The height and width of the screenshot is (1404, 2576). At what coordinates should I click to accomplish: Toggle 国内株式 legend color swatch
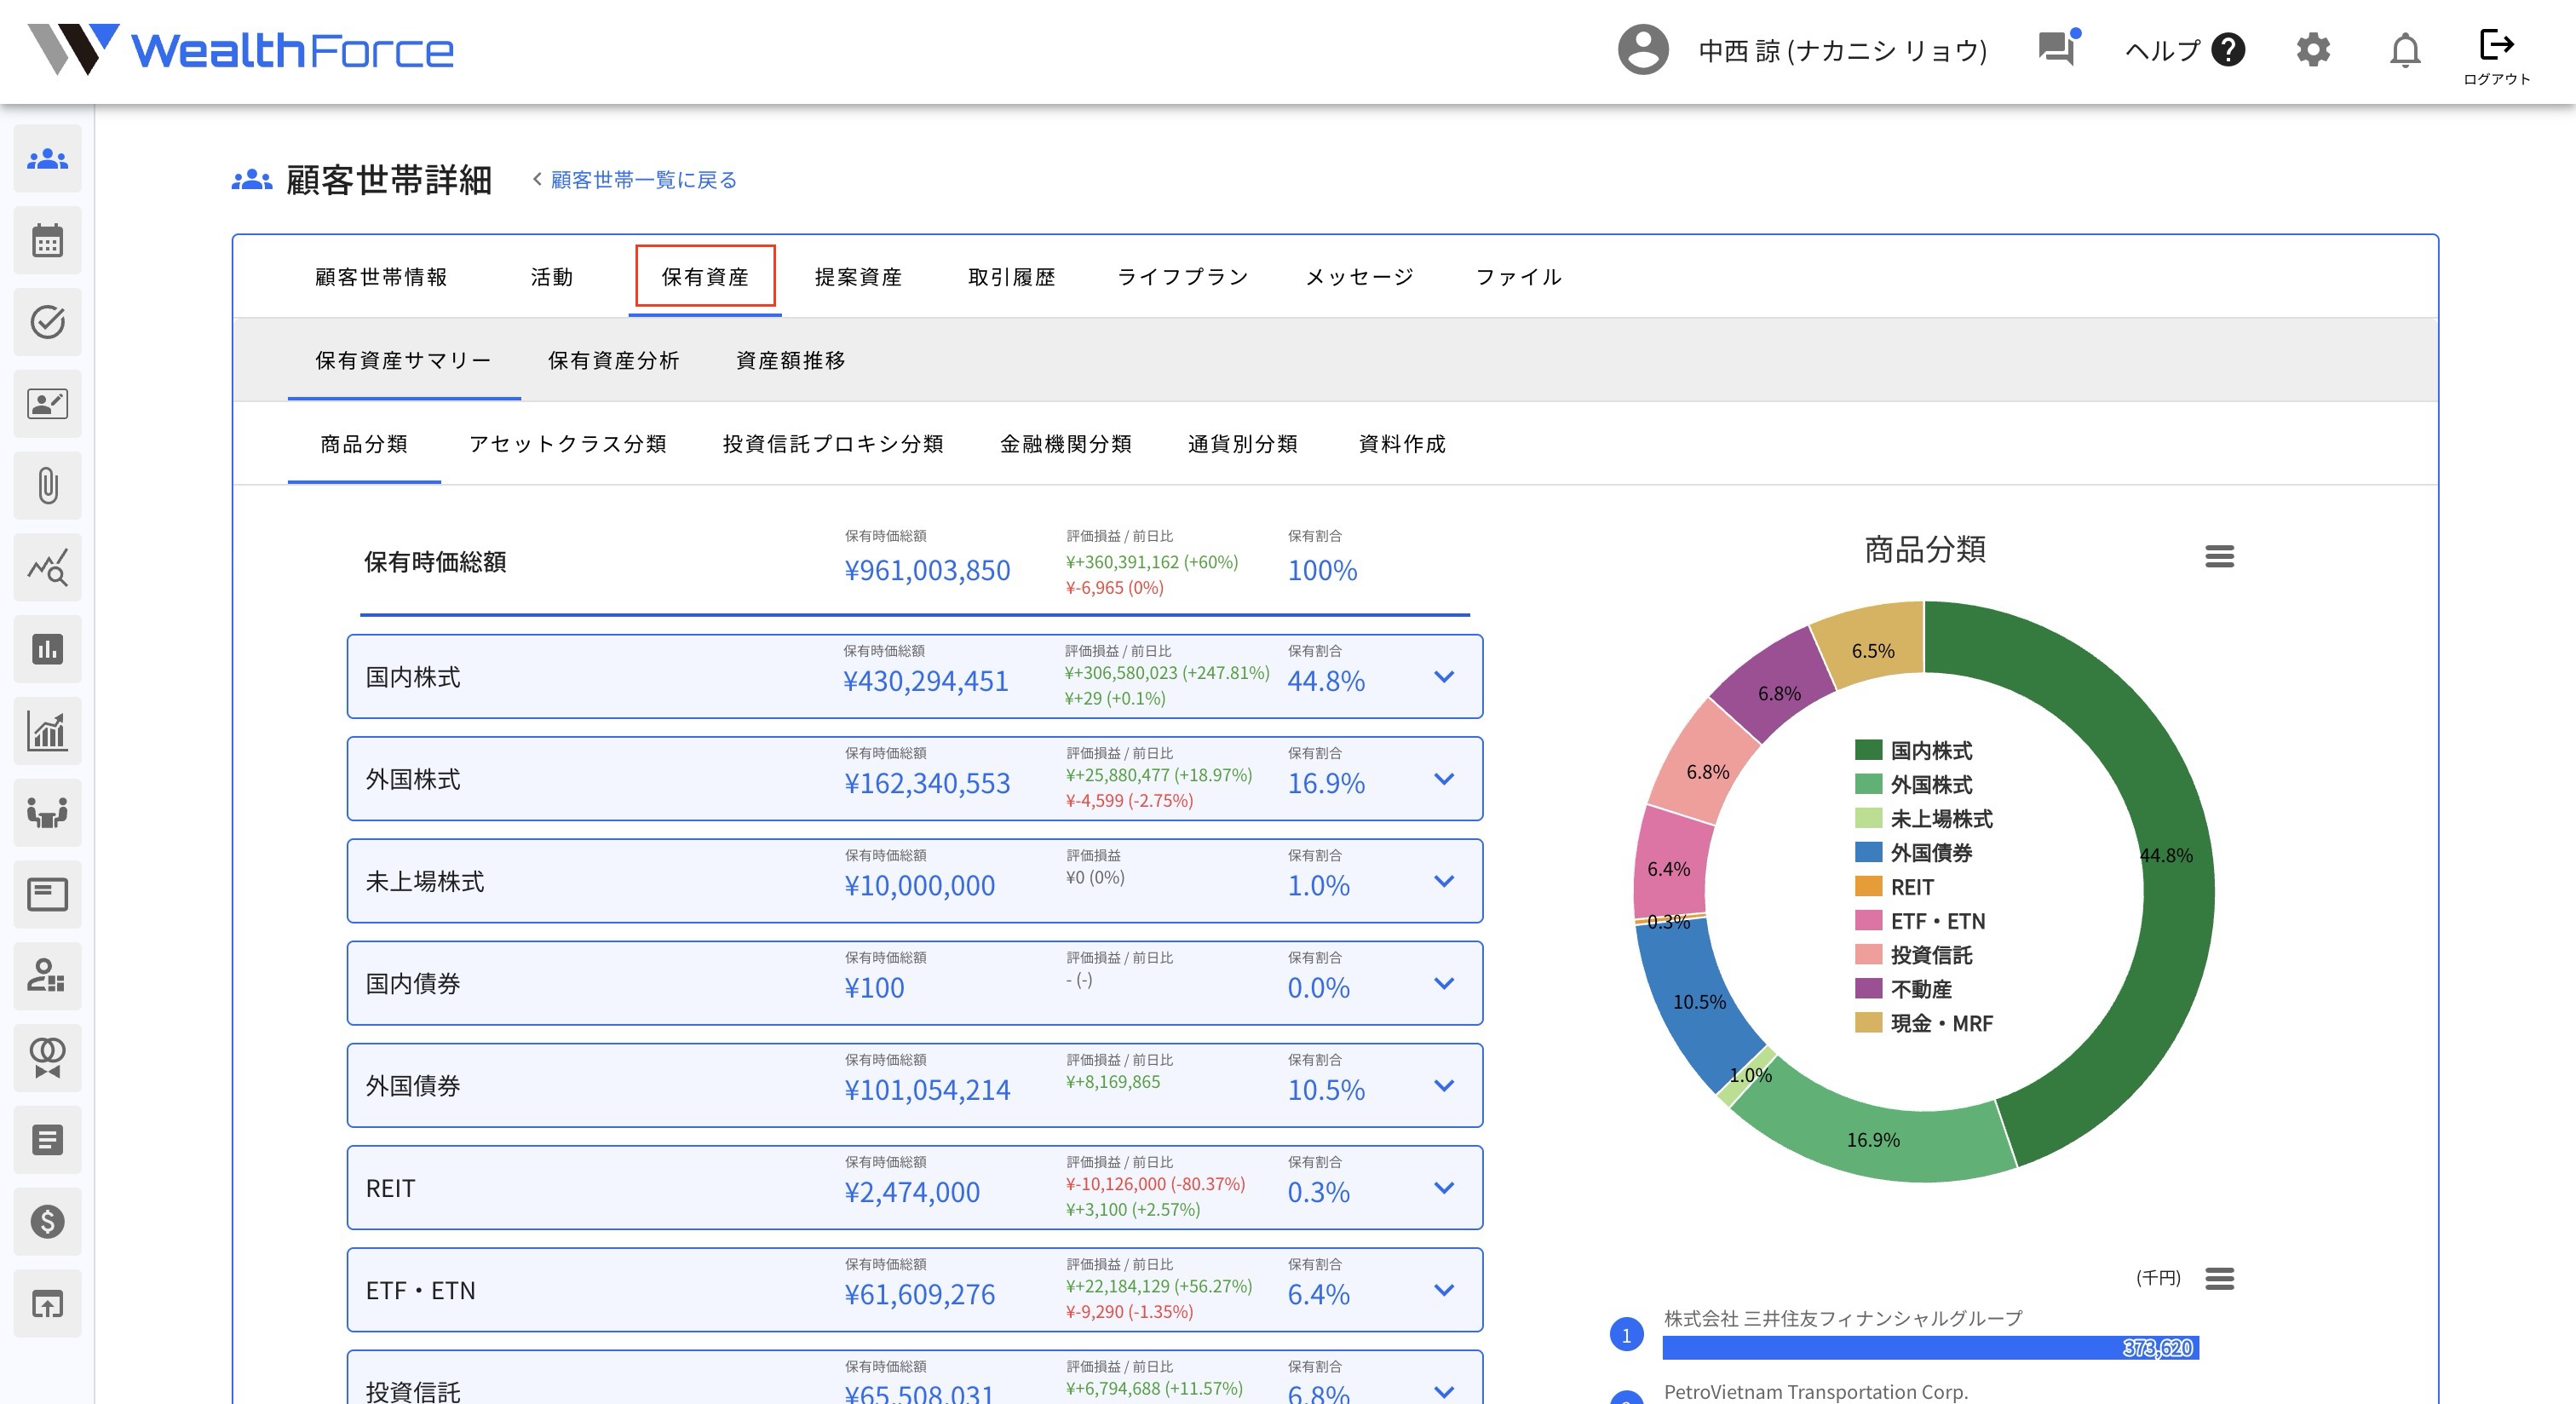1868,750
